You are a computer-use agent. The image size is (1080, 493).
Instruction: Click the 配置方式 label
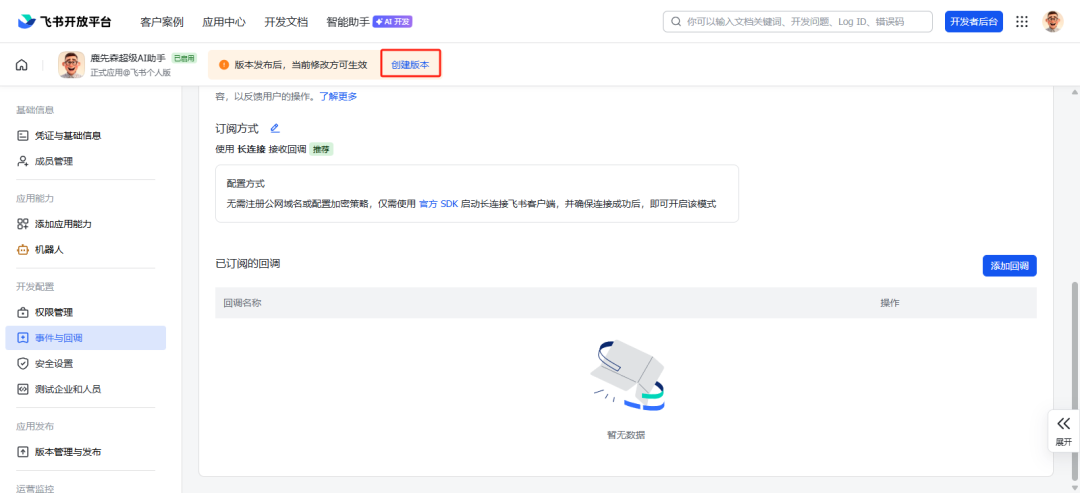coord(246,184)
